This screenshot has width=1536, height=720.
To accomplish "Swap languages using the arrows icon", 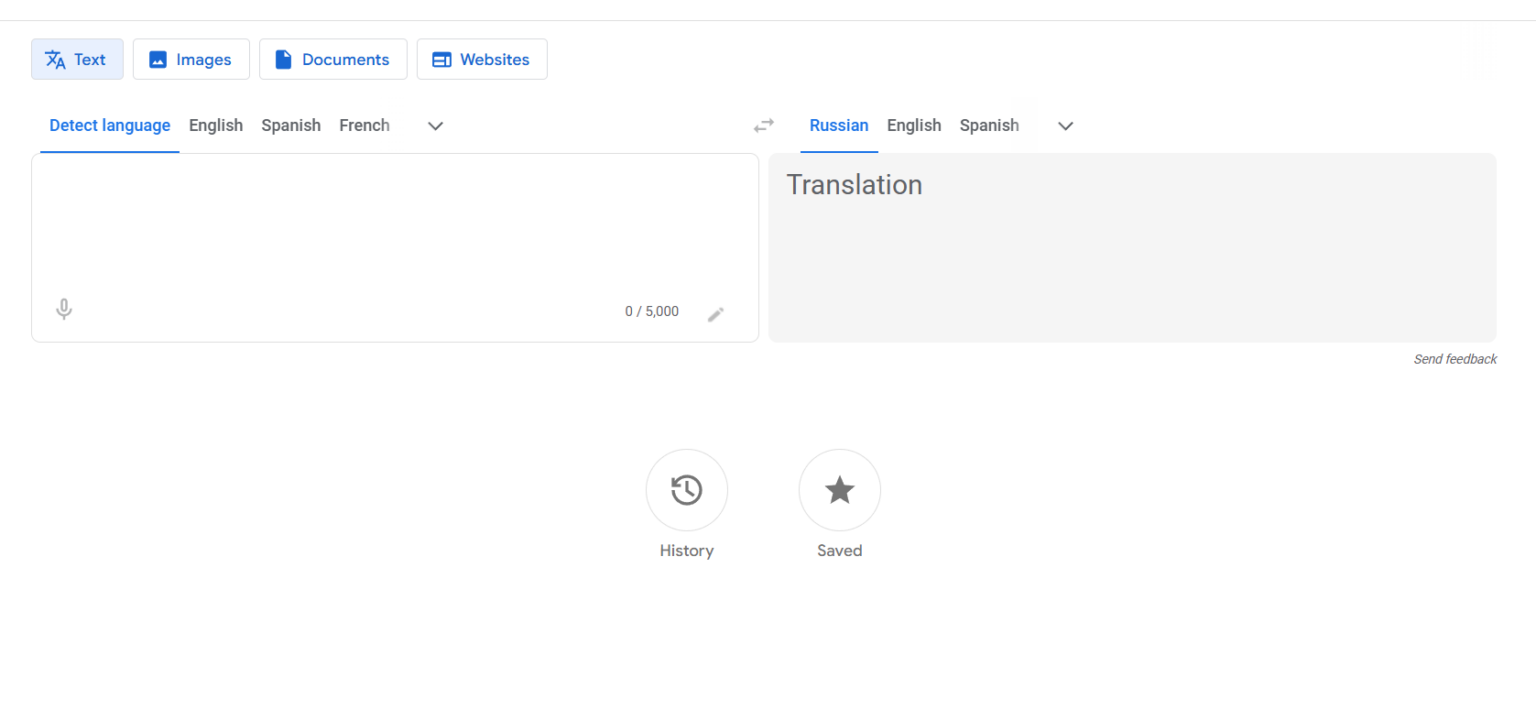I will click(764, 126).
